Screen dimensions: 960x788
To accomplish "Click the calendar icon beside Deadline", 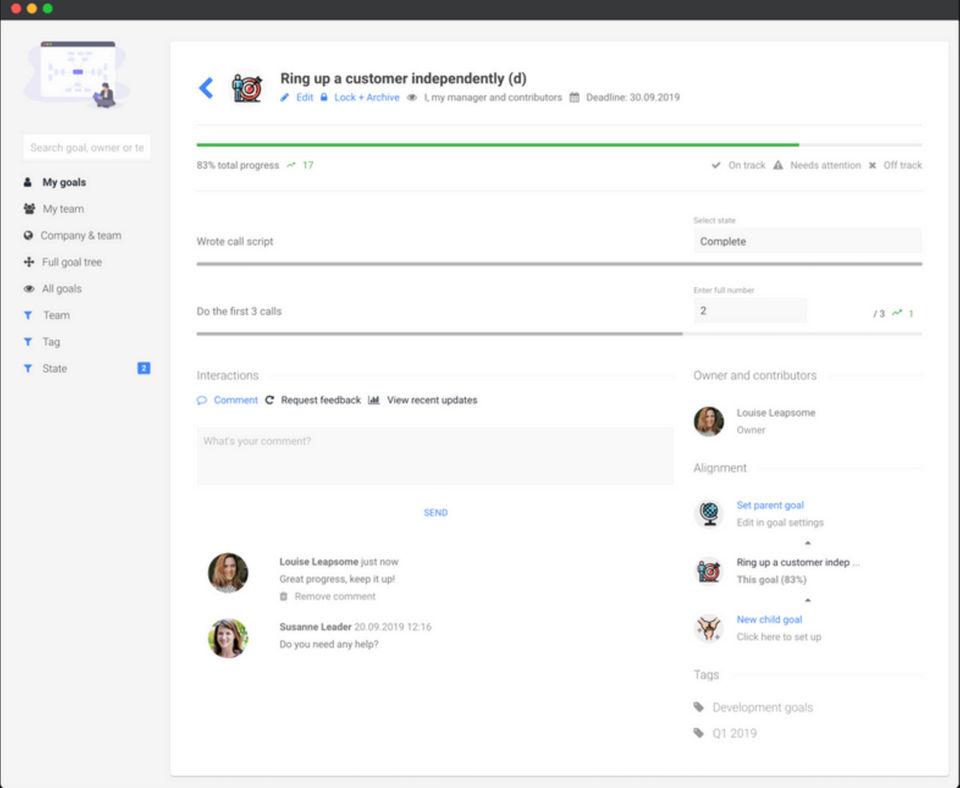I will 574,97.
